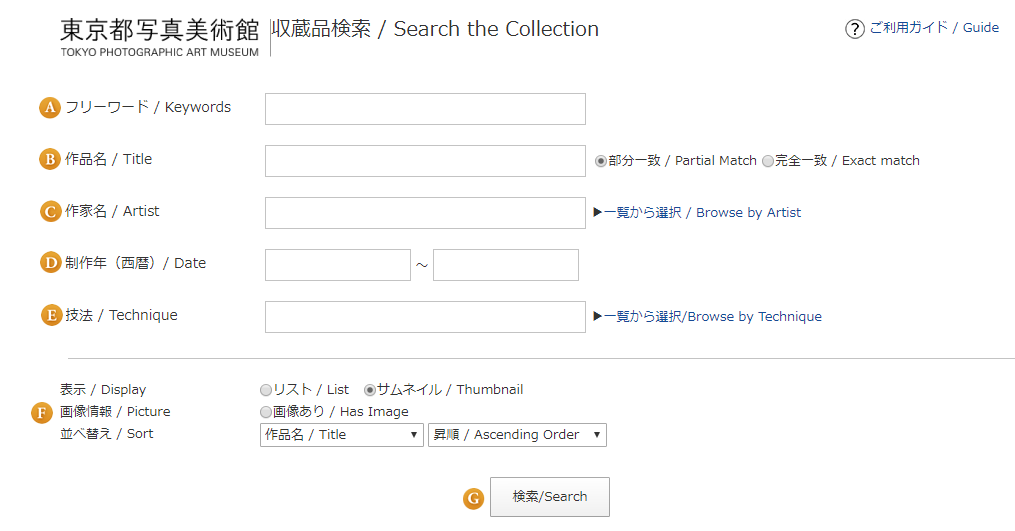Open the Guide link
This screenshot has height=531, width=1015.
[934, 28]
